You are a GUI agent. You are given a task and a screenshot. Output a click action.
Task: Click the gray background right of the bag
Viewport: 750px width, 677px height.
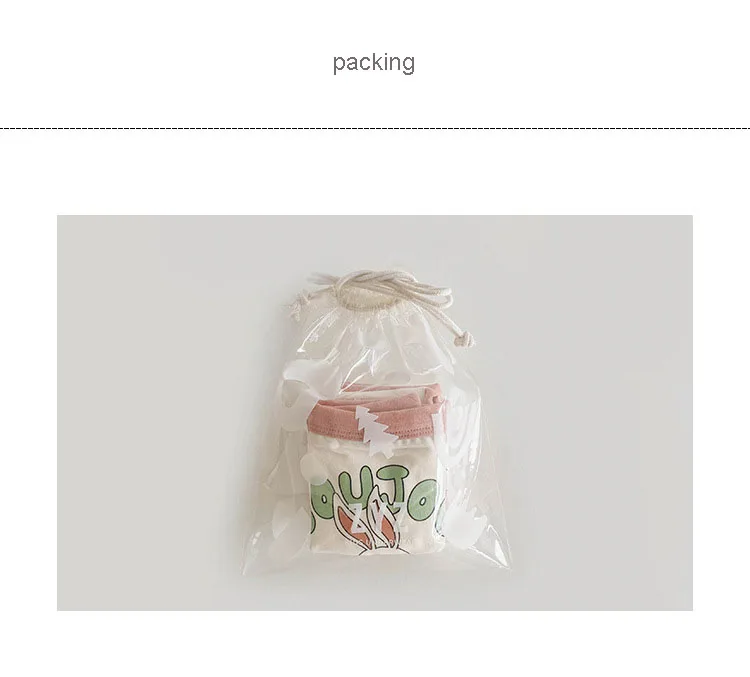tap(598, 412)
